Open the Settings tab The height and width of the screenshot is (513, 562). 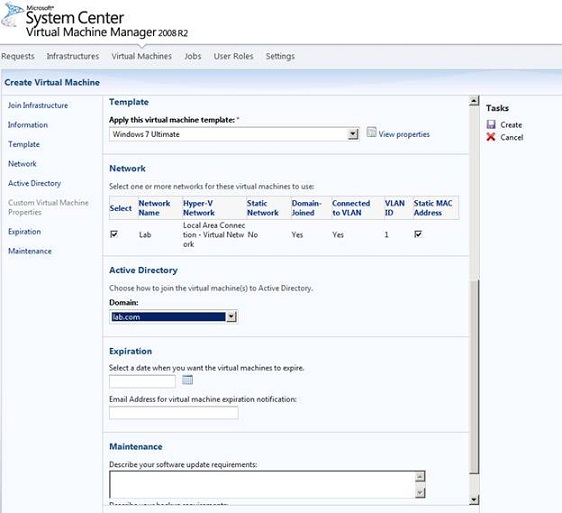click(x=280, y=56)
